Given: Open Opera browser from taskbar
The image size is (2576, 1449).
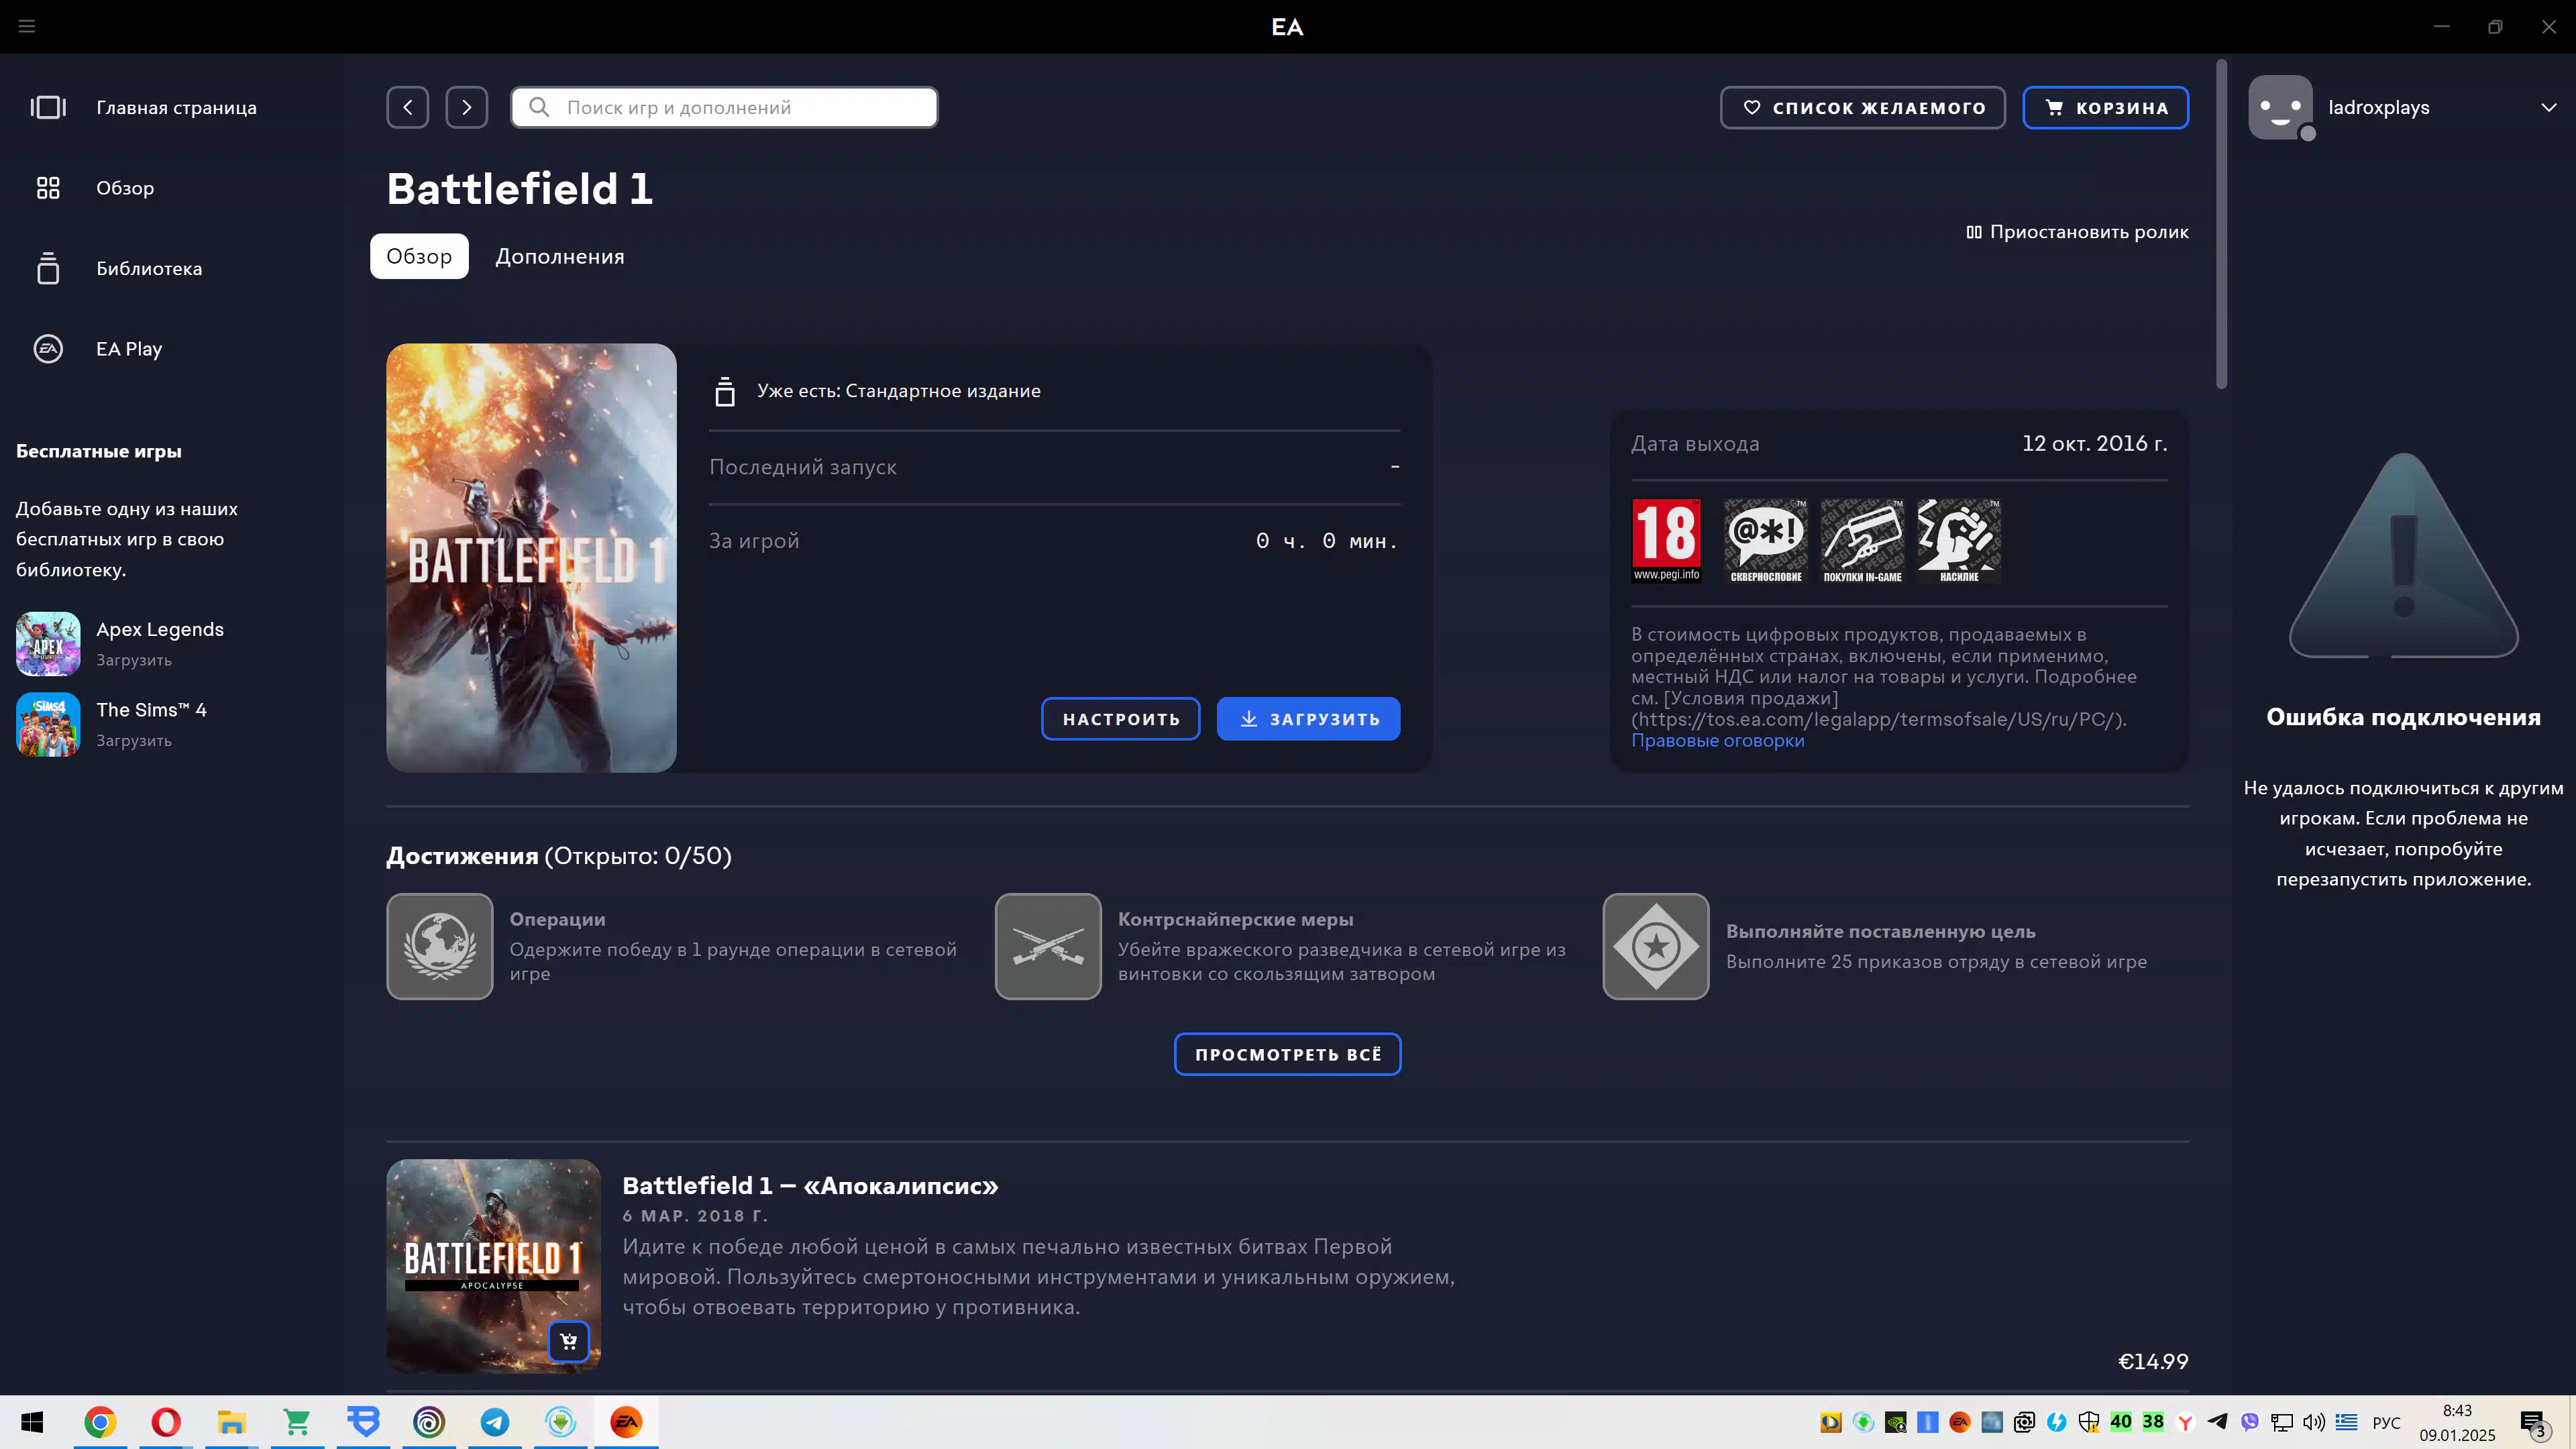Looking at the screenshot, I should (x=166, y=1422).
